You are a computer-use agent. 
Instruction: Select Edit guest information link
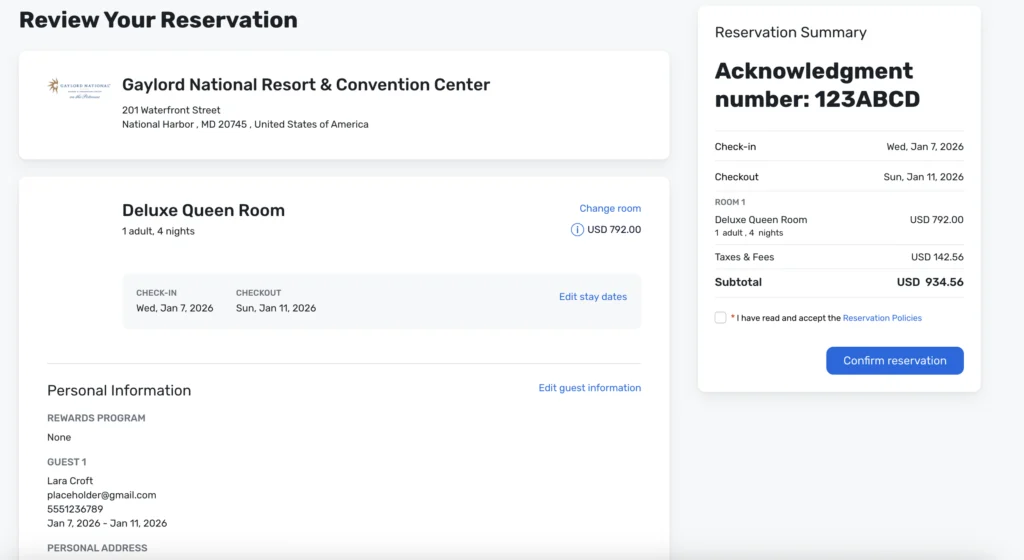click(x=589, y=388)
